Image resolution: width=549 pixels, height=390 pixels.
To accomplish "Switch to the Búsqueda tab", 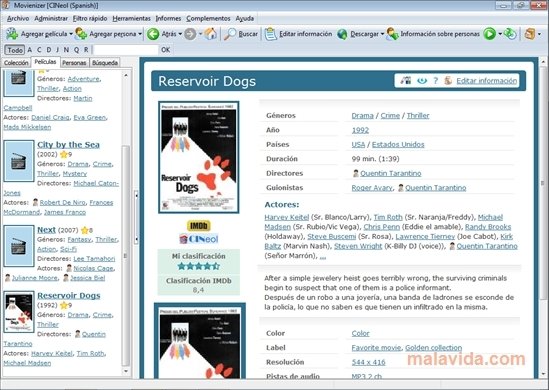I will [105, 63].
